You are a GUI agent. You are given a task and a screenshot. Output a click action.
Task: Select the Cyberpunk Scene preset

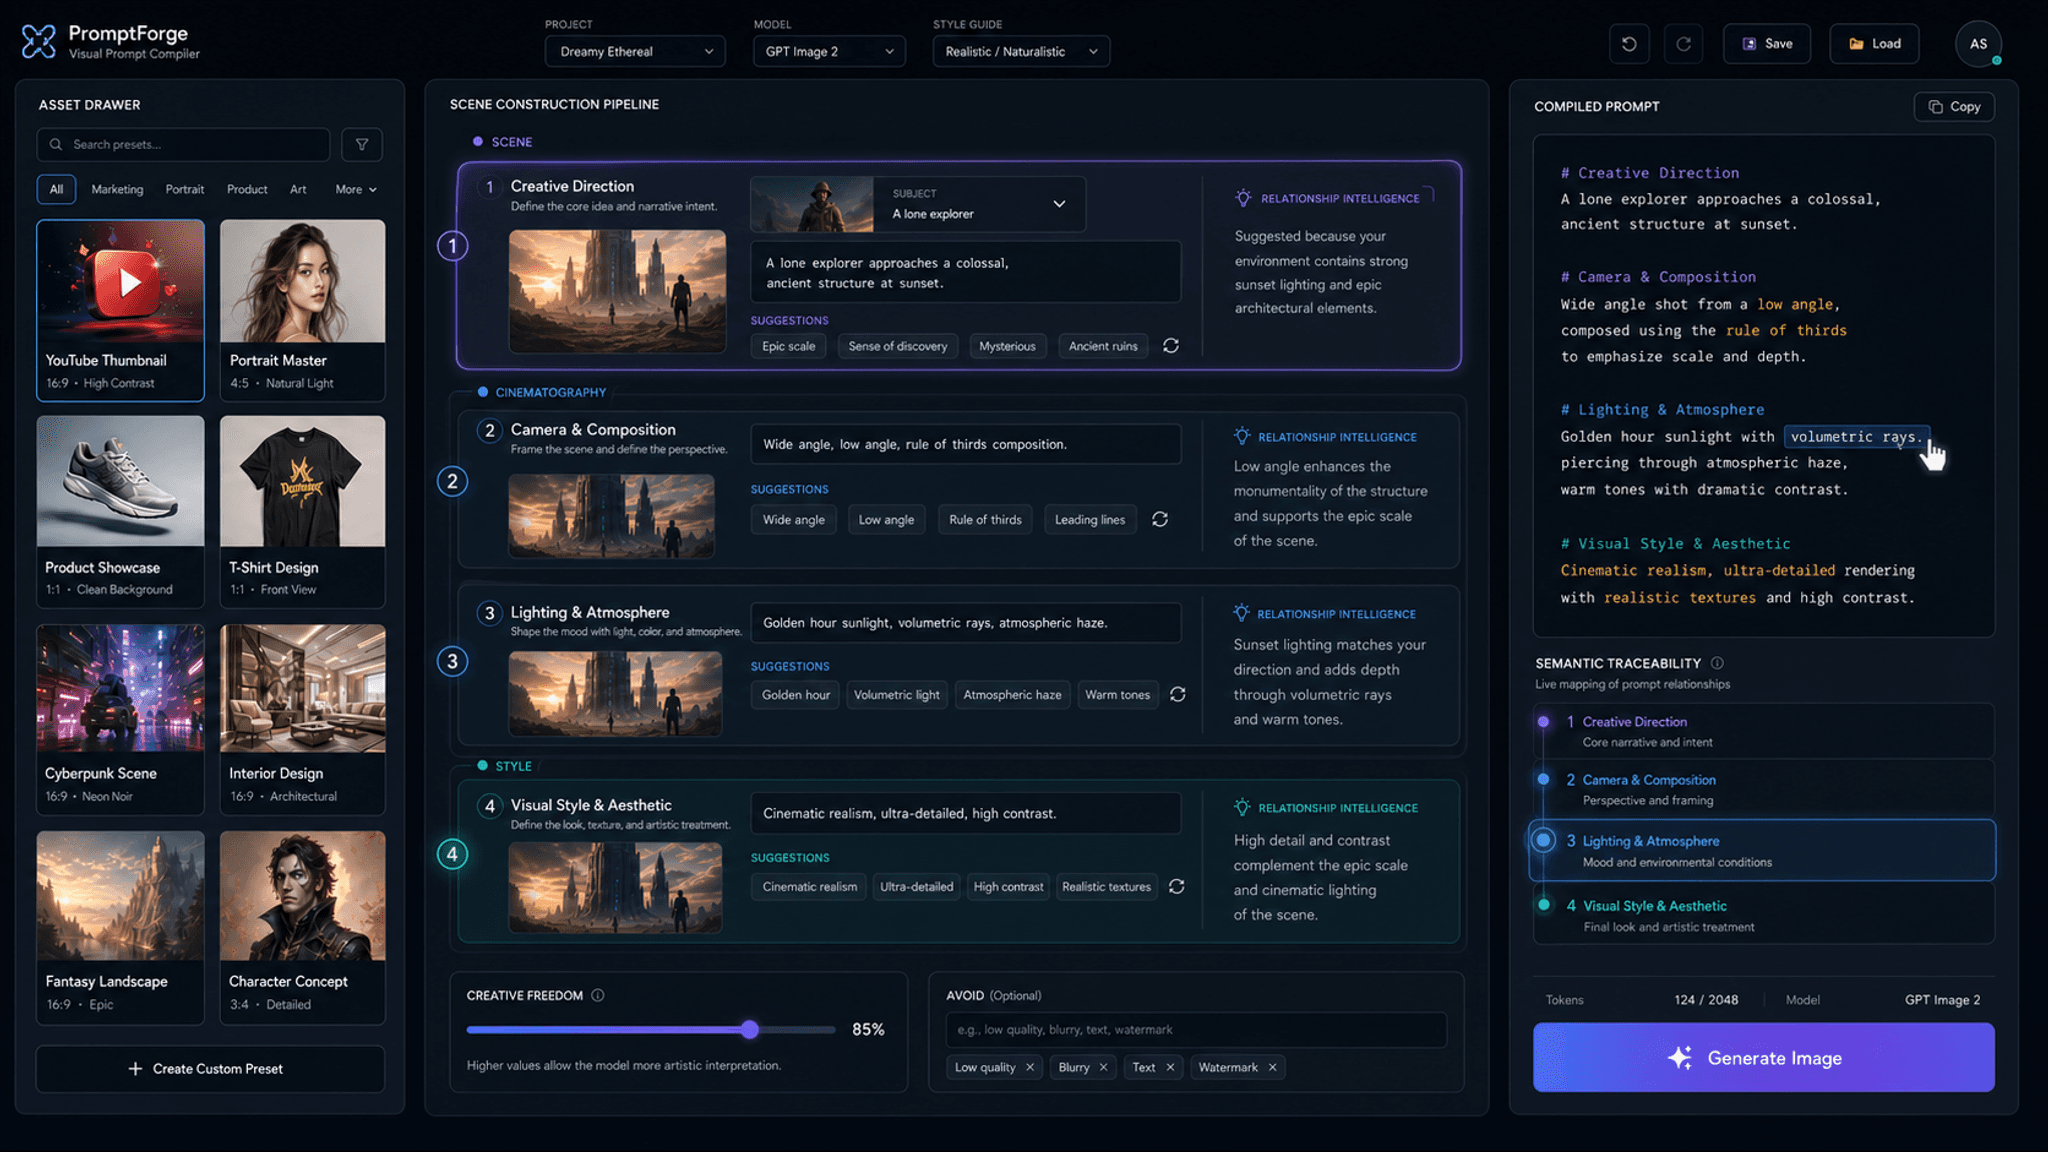coord(120,719)
